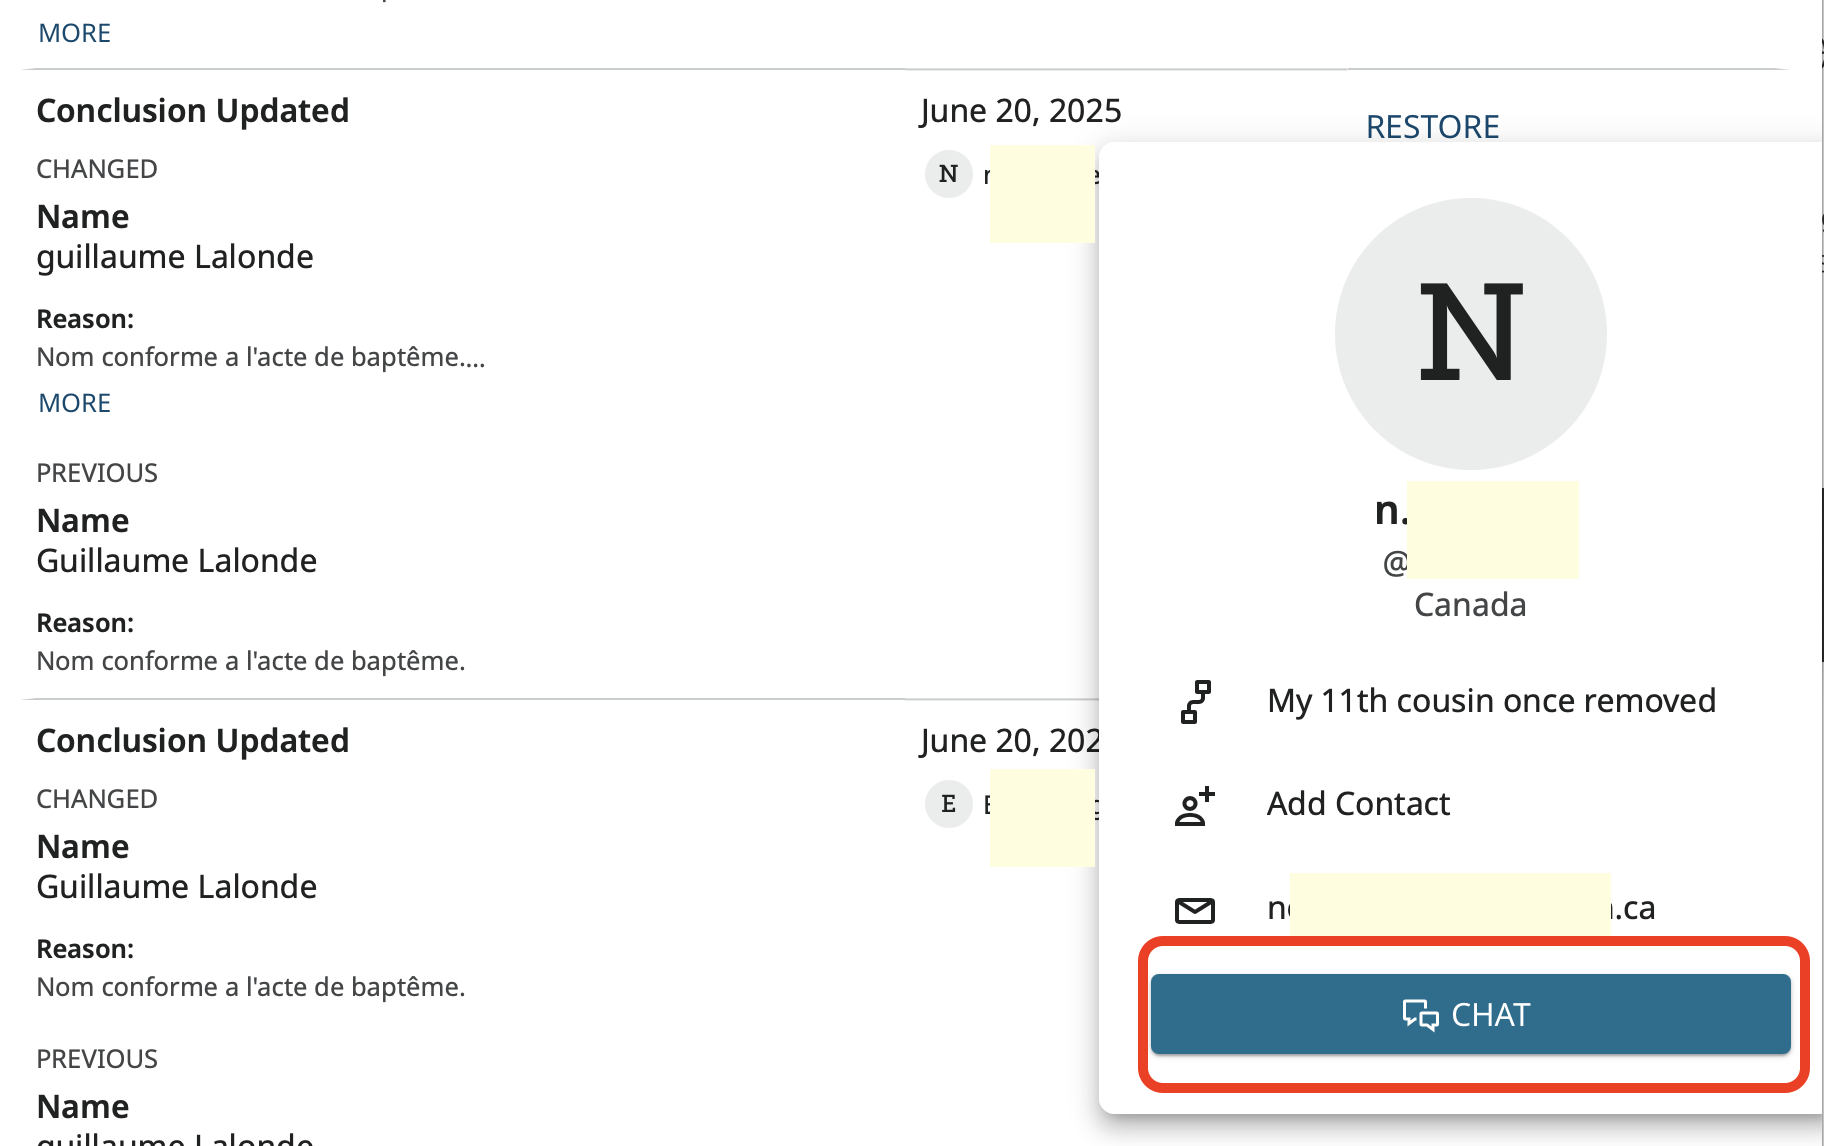Click the contributor name next to E avatar
1824x1146 pixels.
click(x=1040, y=805)
